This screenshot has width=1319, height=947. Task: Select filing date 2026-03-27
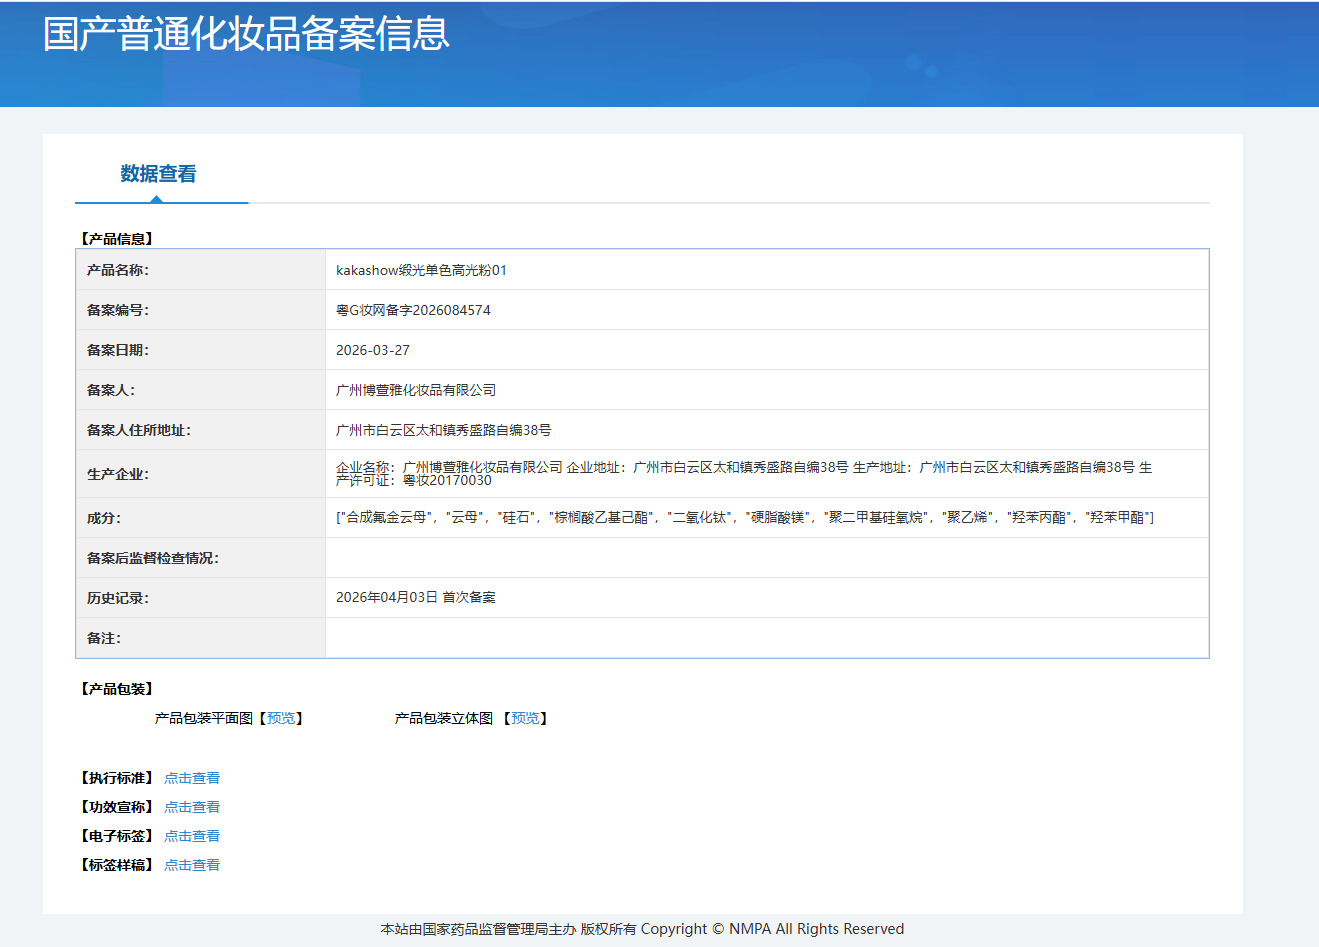point(373,350)
